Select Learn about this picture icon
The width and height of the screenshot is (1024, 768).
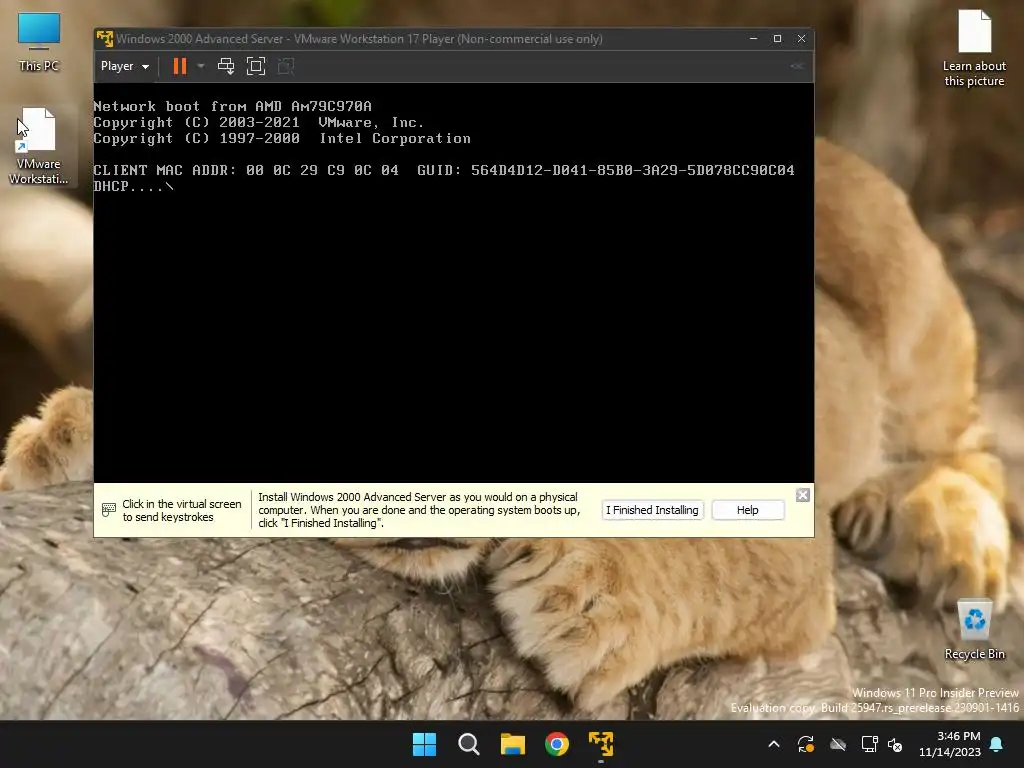point(974,48)
